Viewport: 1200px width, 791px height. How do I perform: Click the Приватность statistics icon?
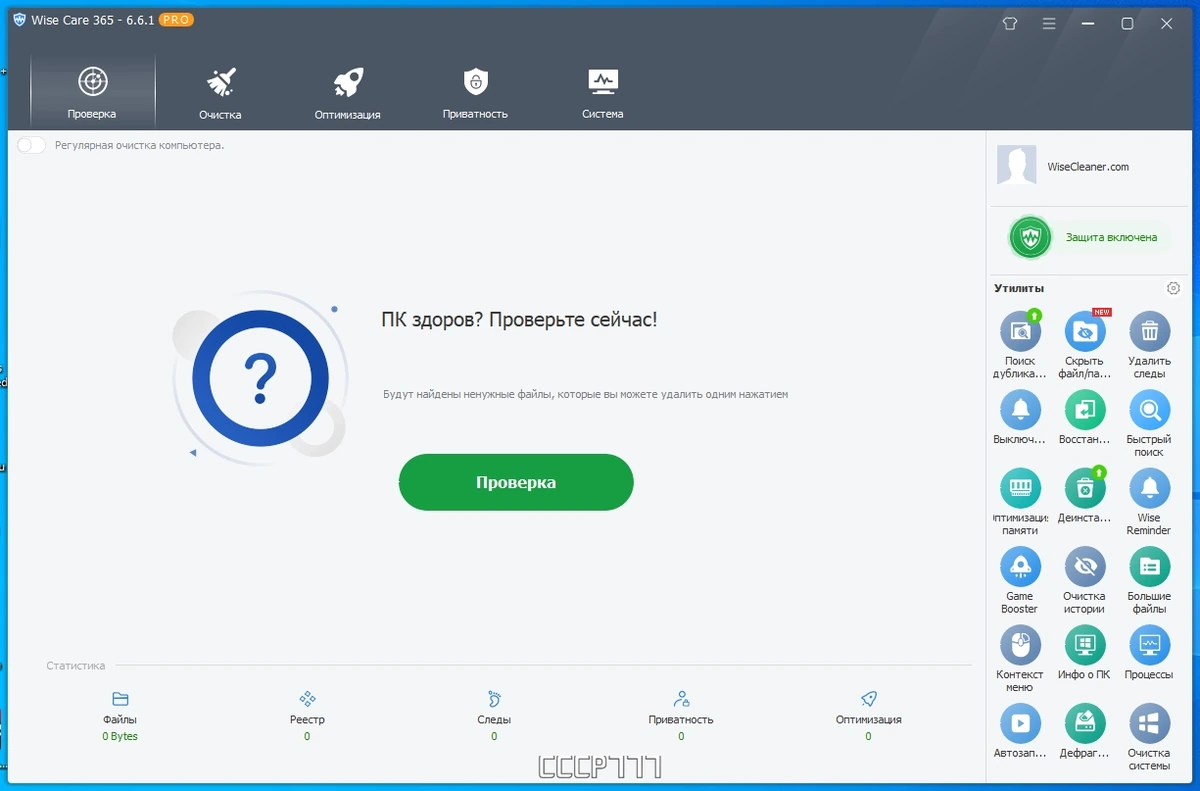681,699
